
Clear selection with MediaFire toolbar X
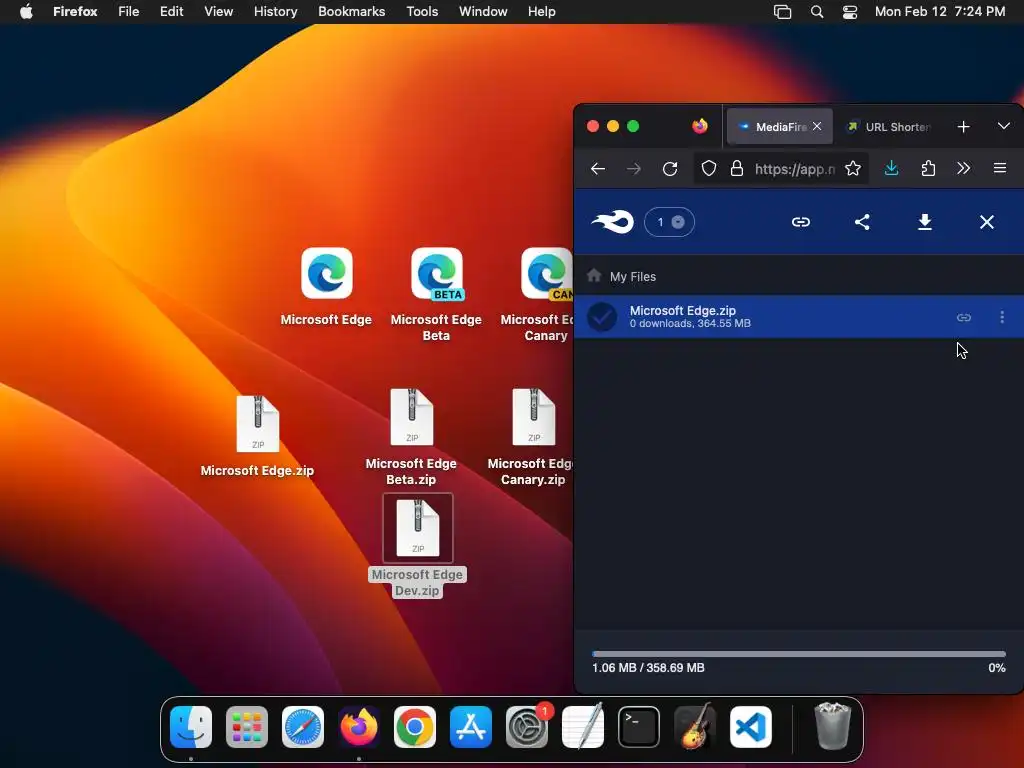(x=987, y=222)
